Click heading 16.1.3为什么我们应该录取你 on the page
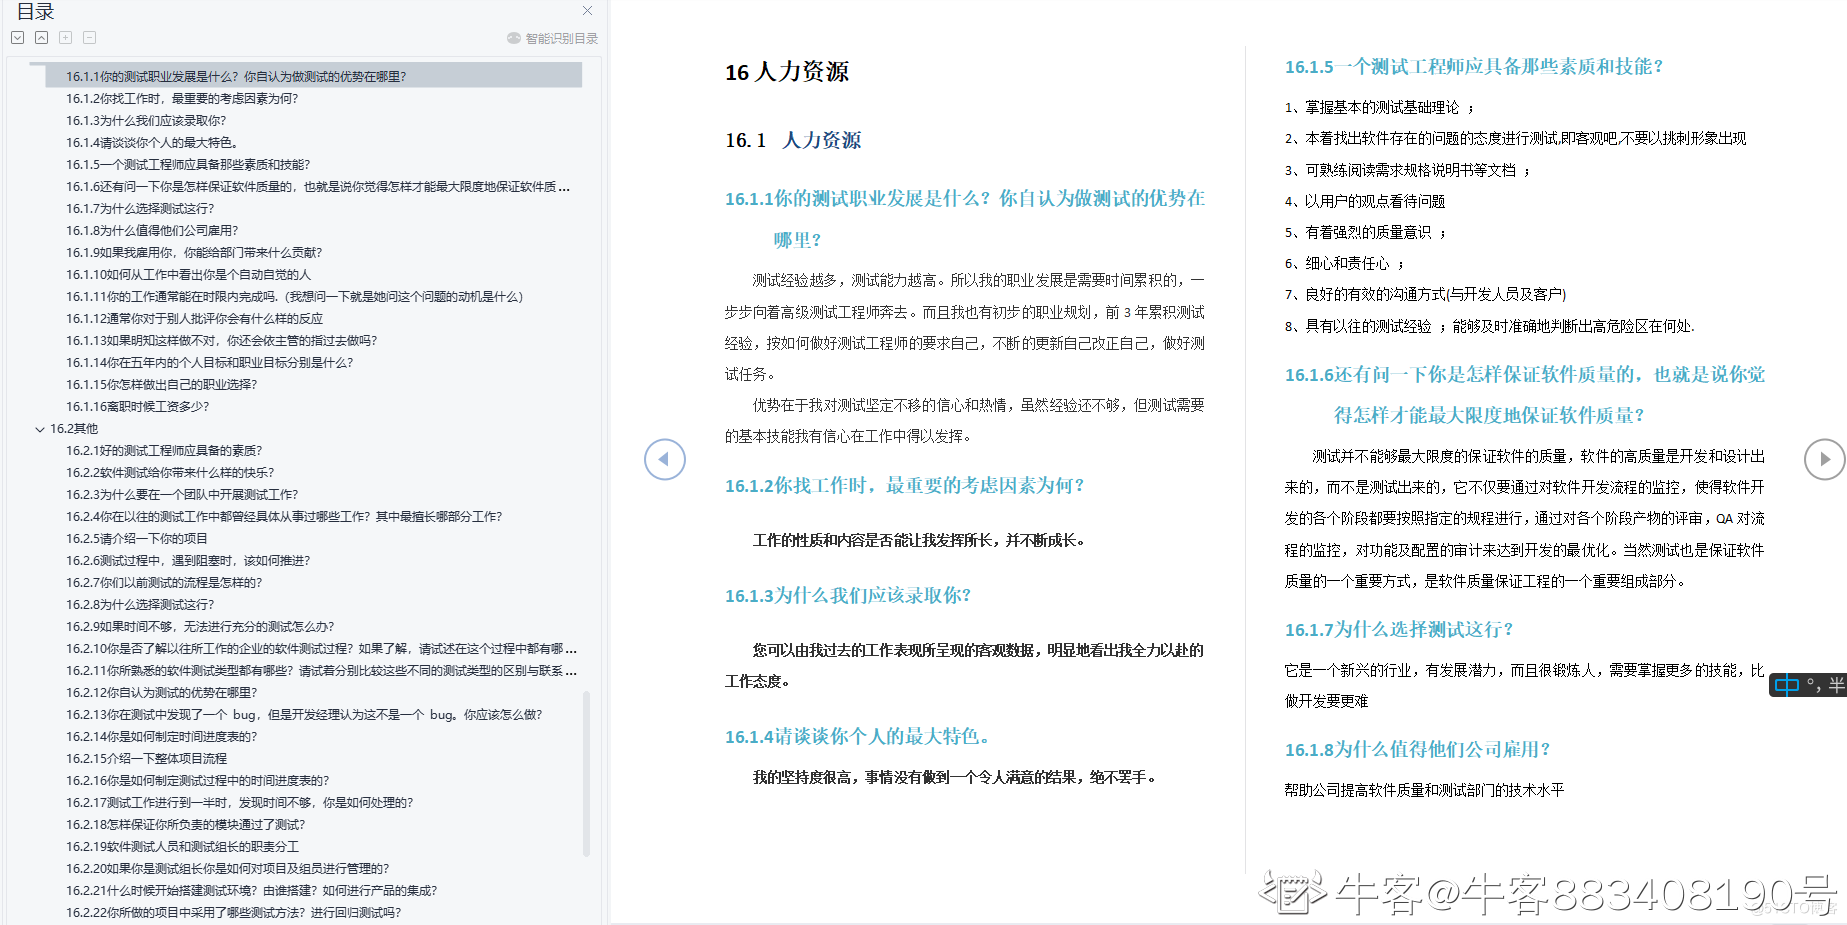This screenshot has width=1847, height=925. pos(847,596)
